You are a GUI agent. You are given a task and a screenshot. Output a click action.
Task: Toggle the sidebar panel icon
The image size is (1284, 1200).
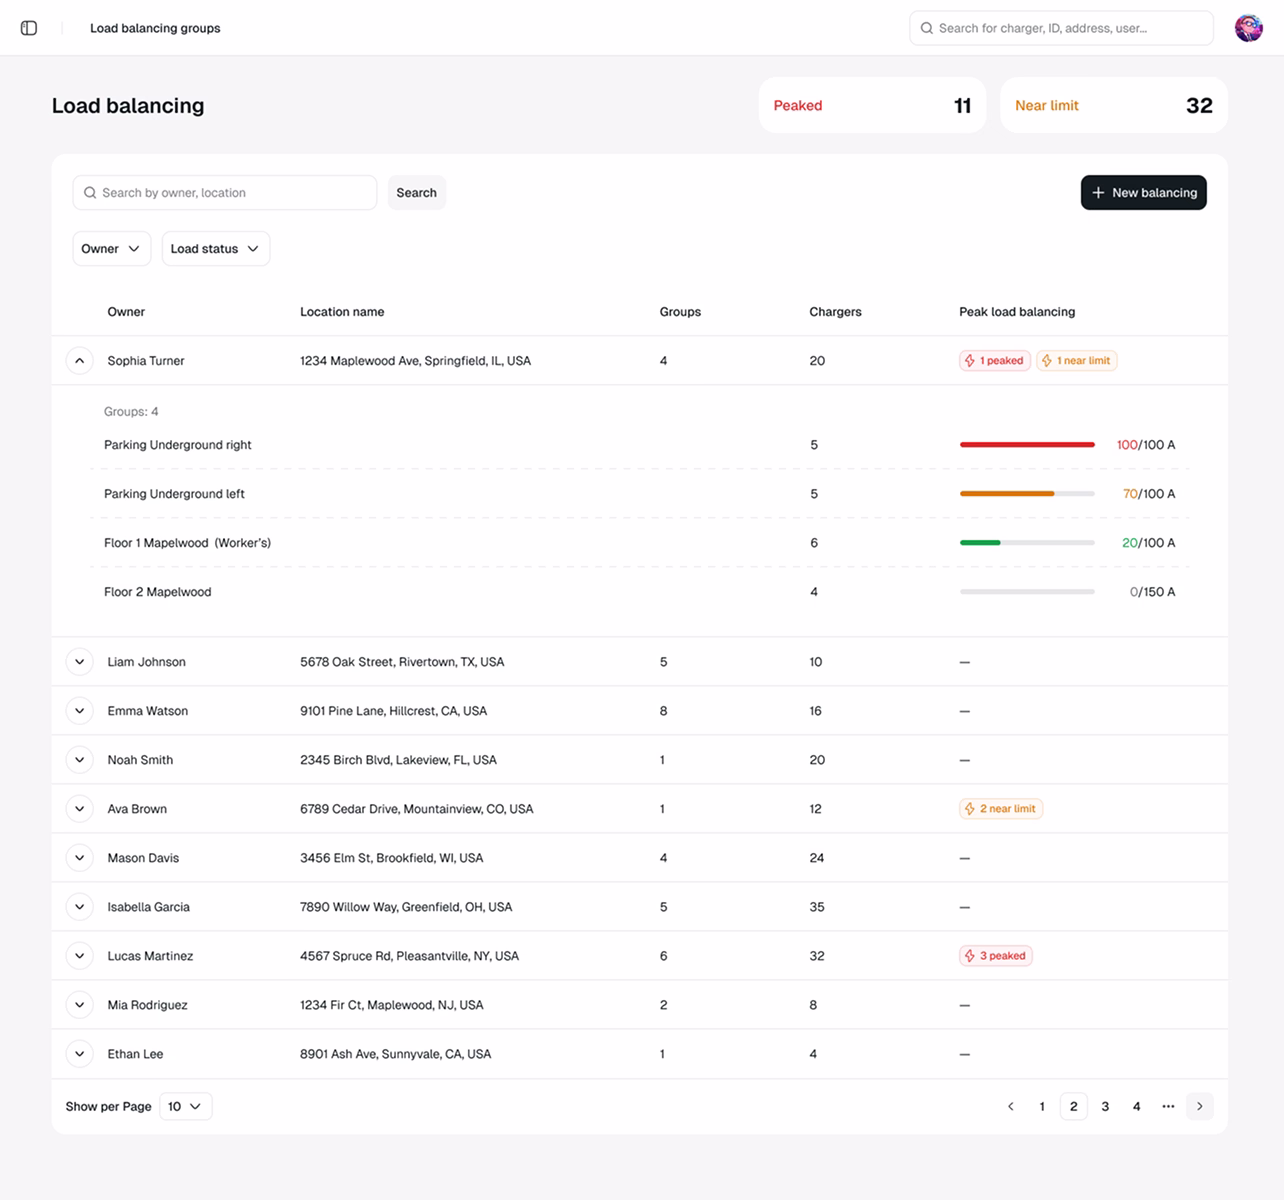(x=29, y=28)
